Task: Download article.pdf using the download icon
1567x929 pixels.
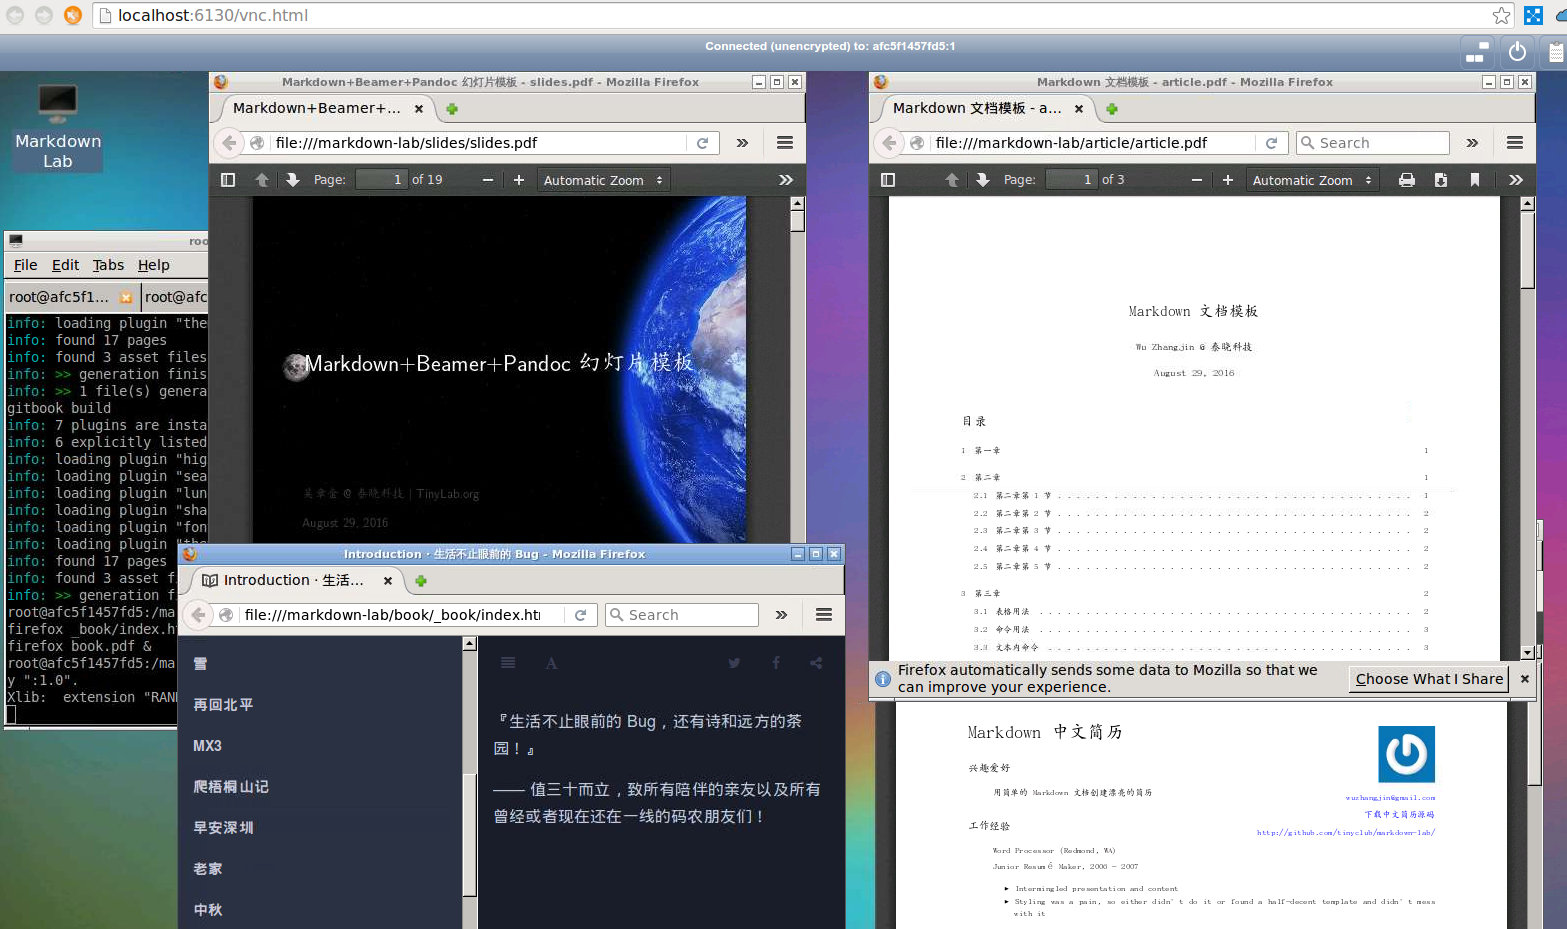Action: pos(1441,179)
